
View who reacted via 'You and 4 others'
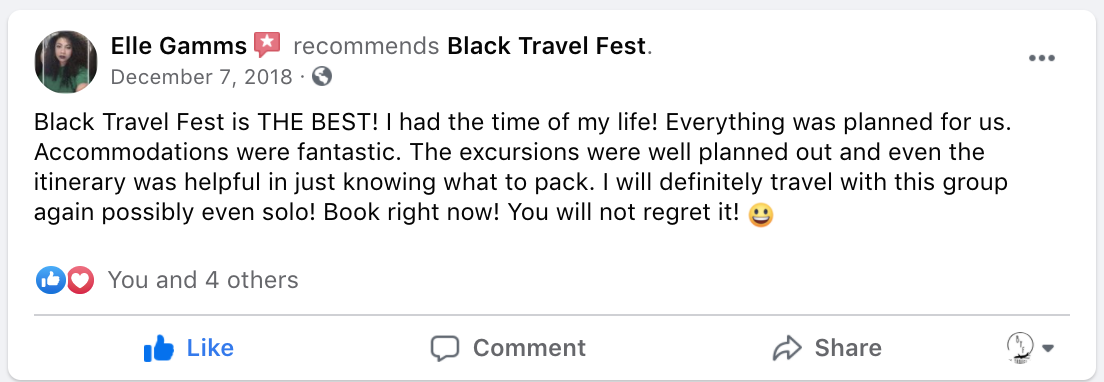tap(203, 280)
